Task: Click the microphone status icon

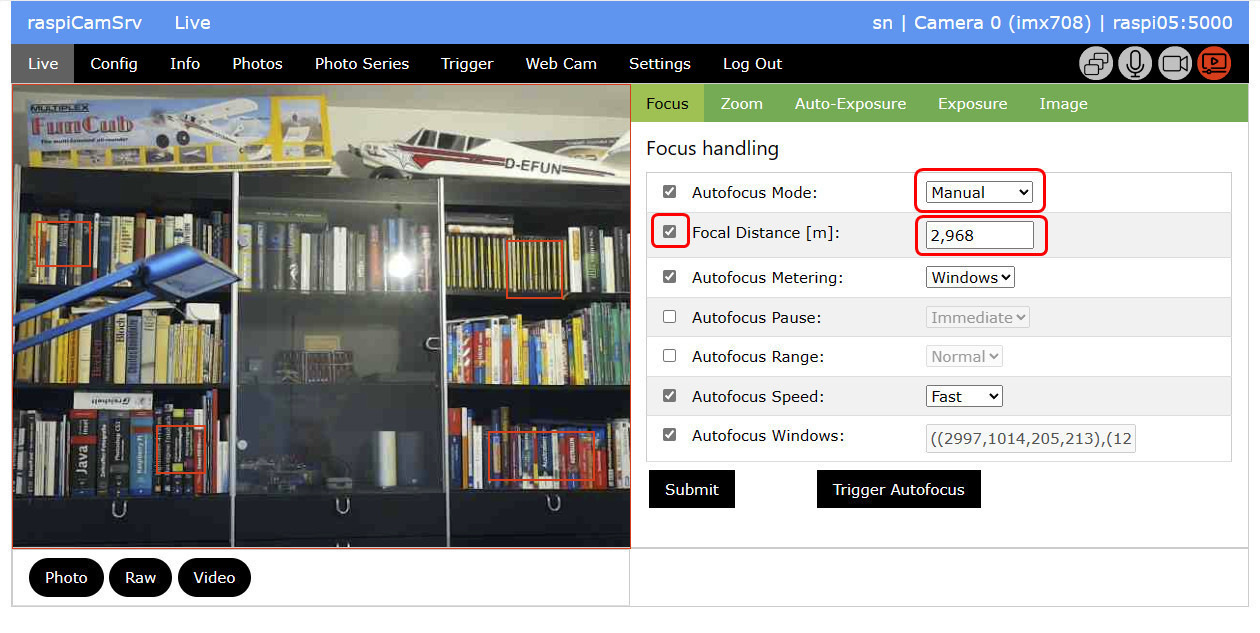Action: [x=1135, y=64]
